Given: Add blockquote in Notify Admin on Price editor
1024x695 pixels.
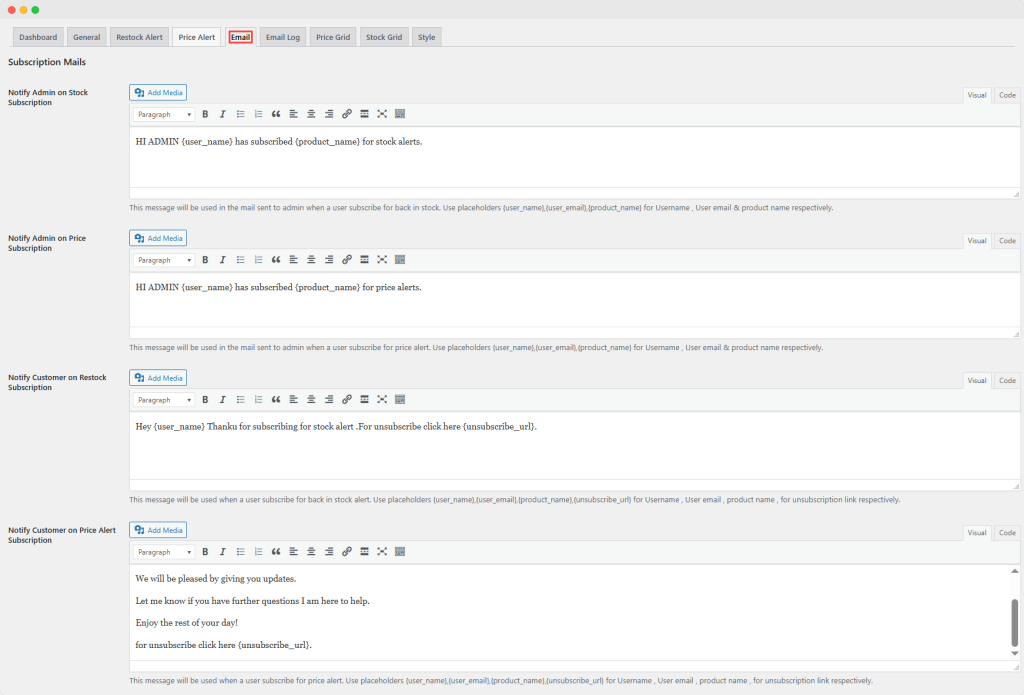Looking at the screenshot, I should click(276, 260).
